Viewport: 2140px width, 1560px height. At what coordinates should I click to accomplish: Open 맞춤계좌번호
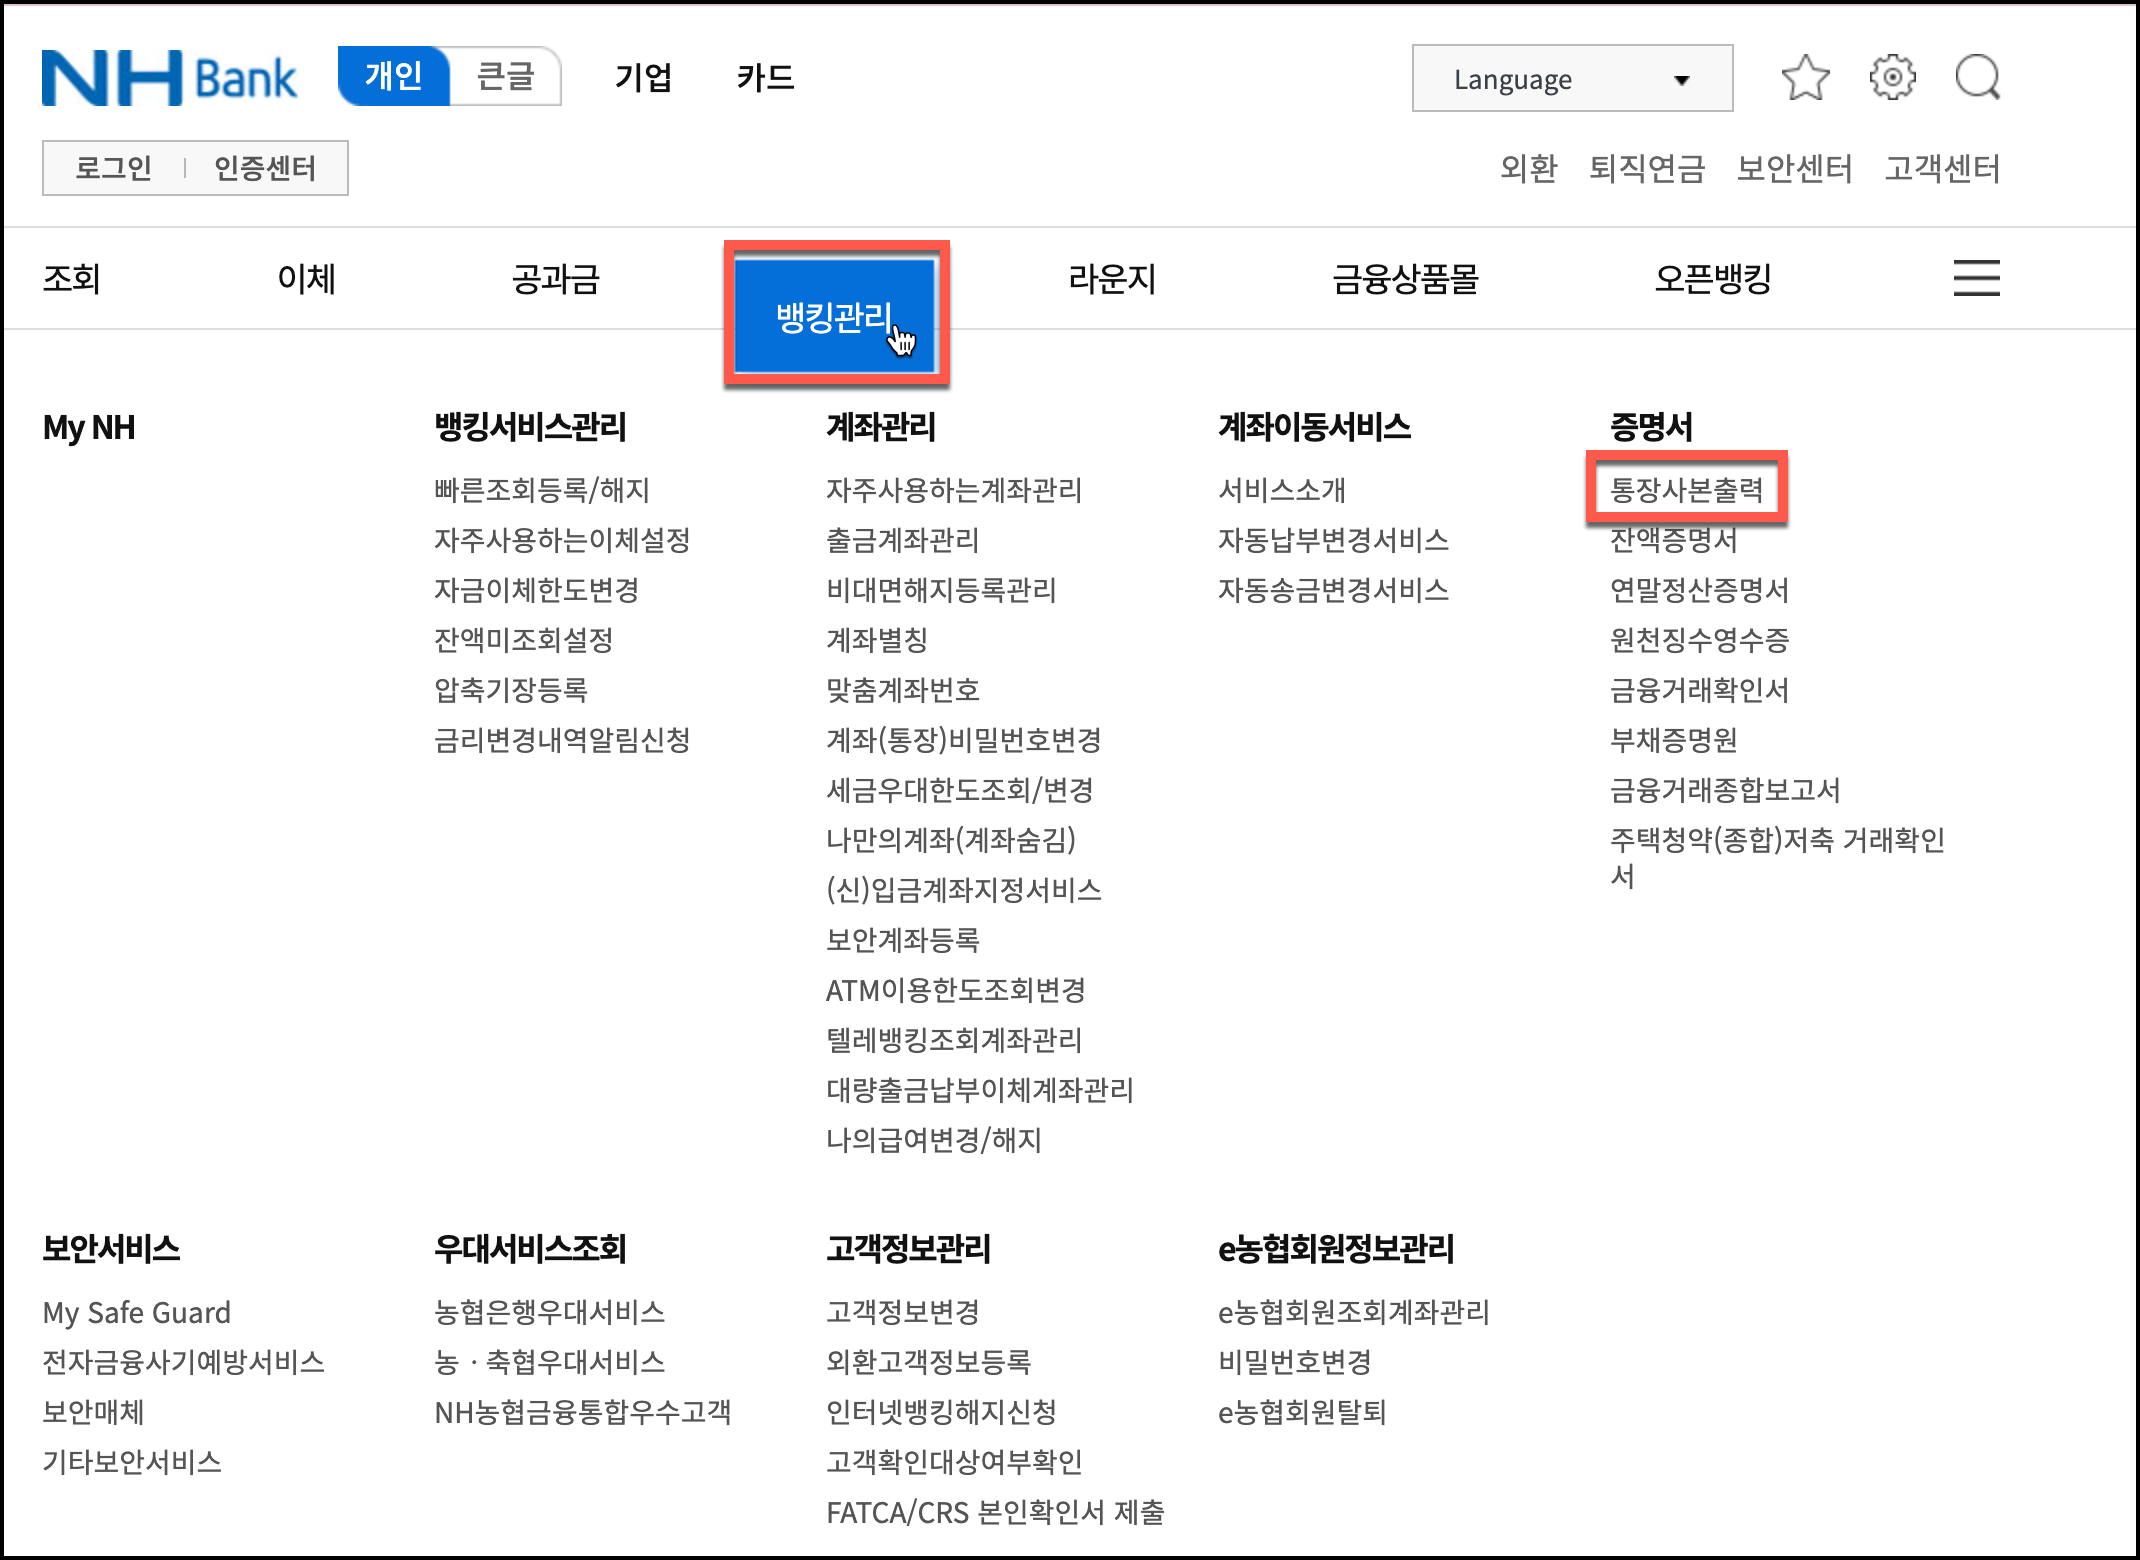[x=902, y=690]
